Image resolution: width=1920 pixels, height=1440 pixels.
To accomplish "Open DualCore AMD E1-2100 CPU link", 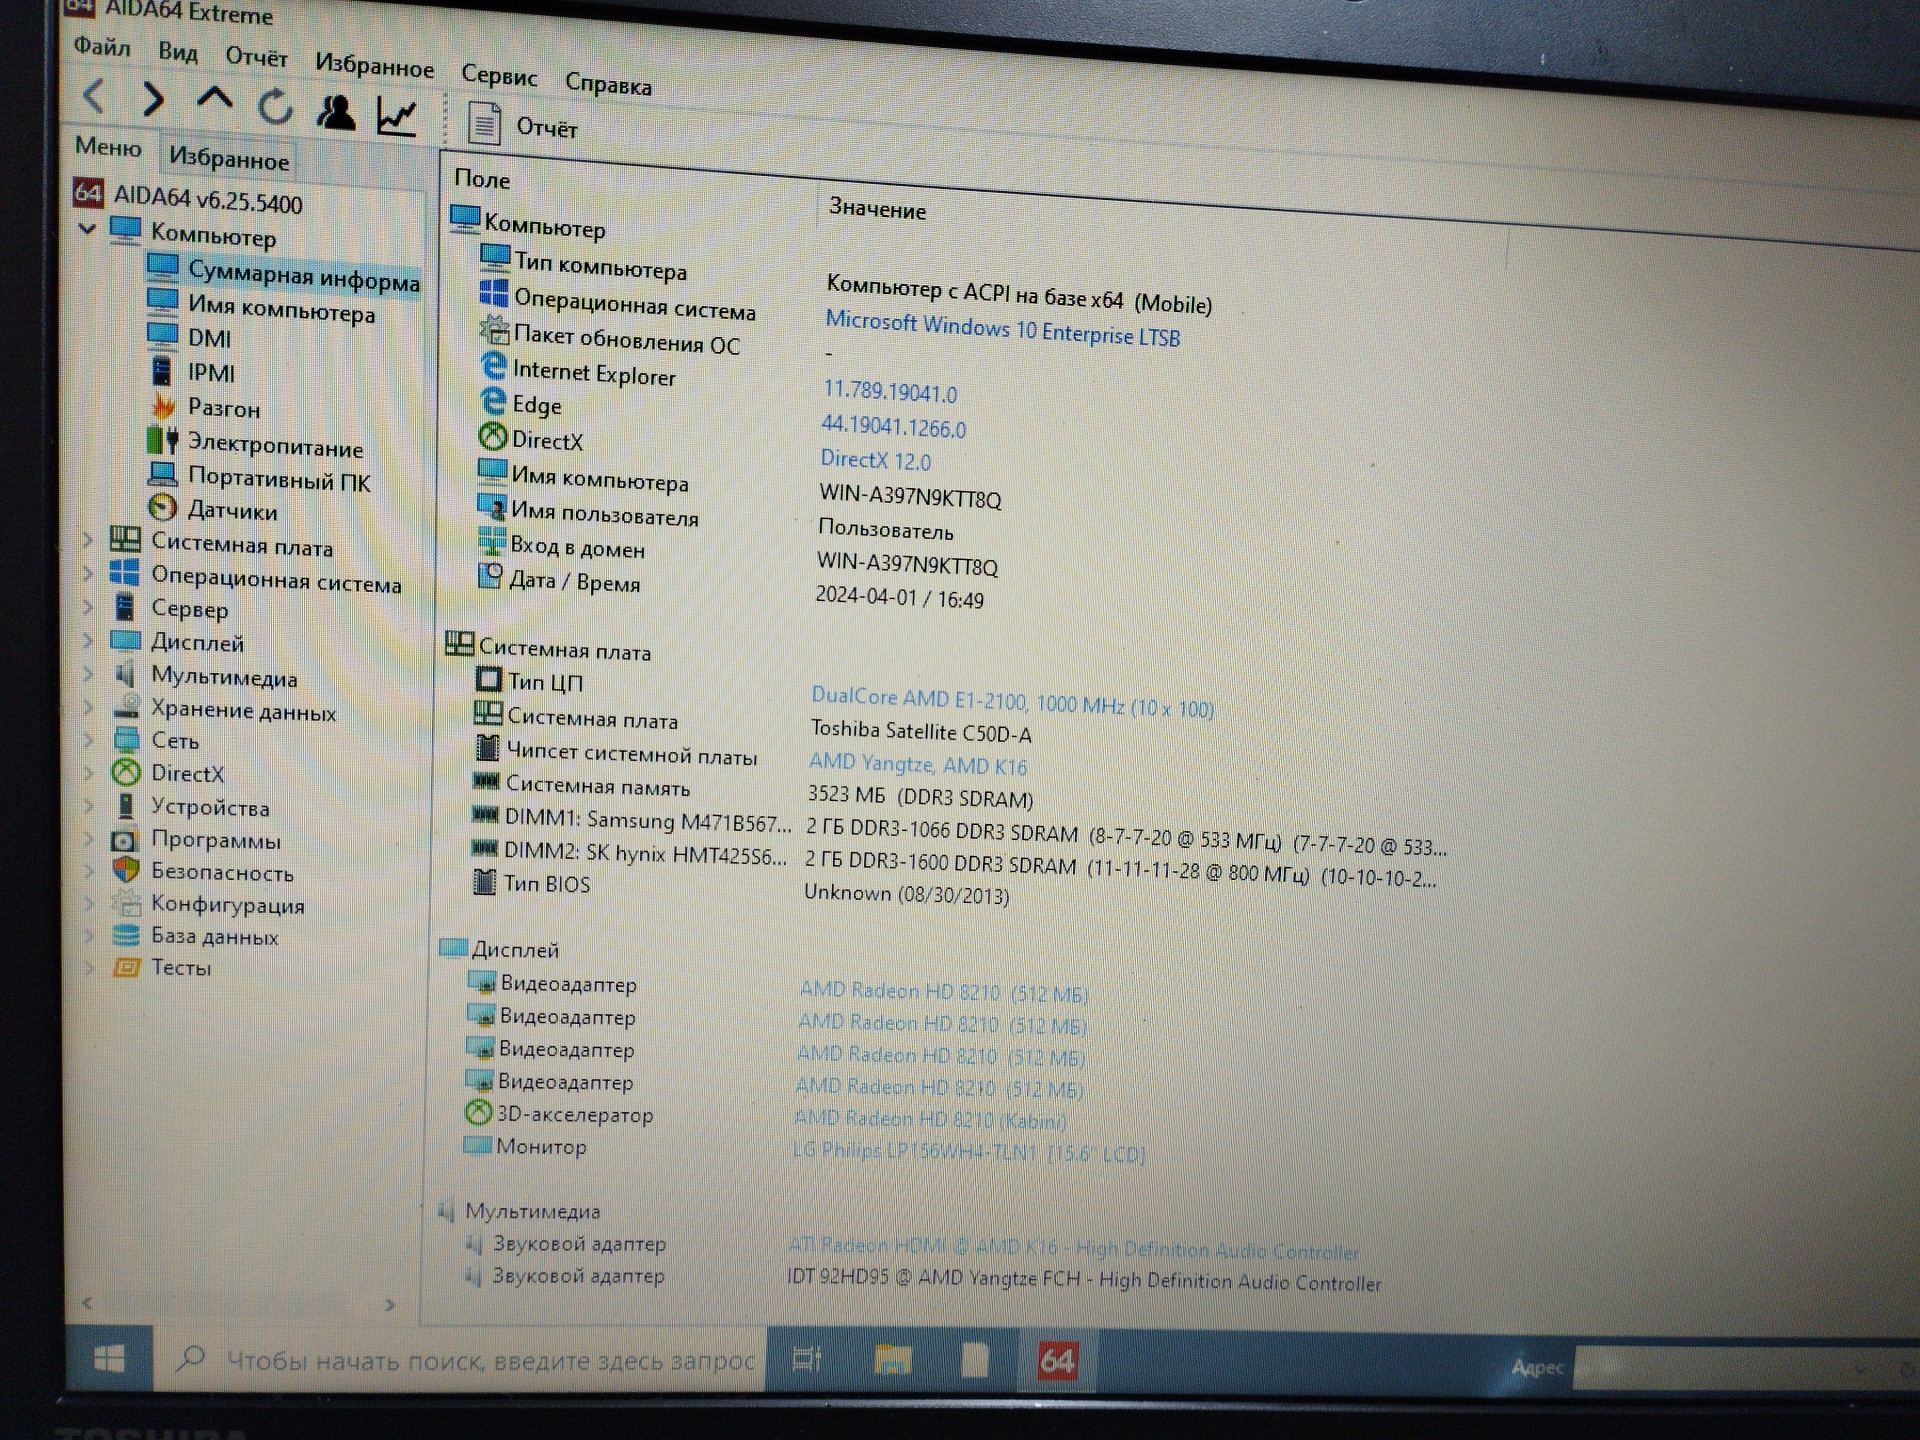I will (1012, 702).
